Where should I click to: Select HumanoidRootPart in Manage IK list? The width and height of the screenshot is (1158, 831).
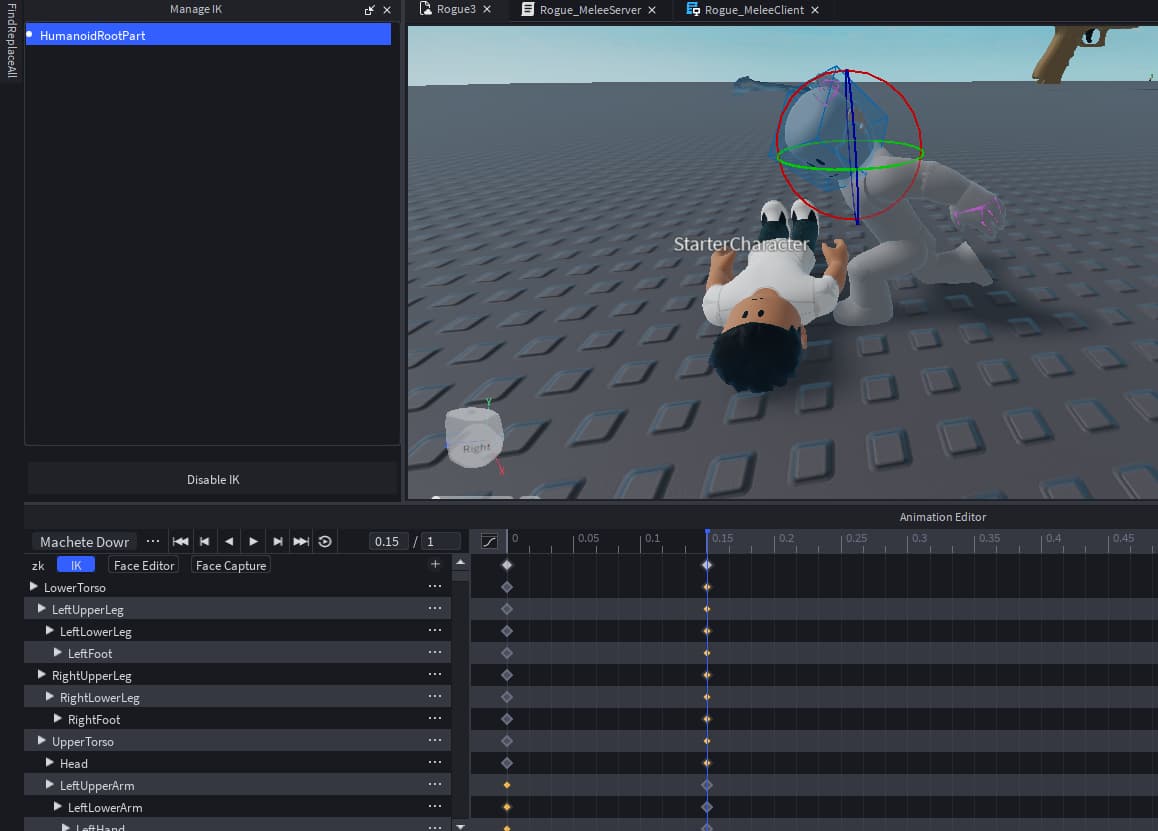coord(208,35)
